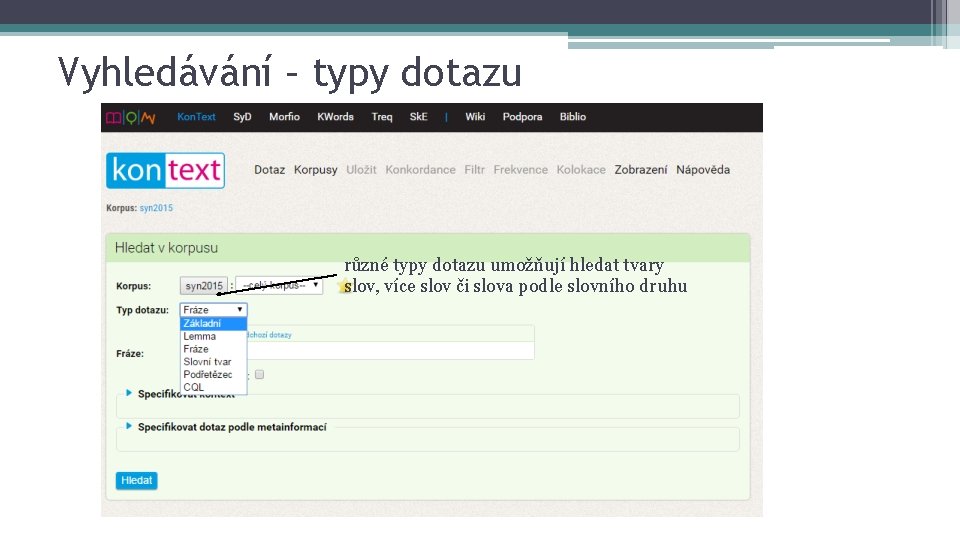Screen dimensions: 960x540
Task: Select Fráze option in the dropdown list
Action: click(213, 349)
